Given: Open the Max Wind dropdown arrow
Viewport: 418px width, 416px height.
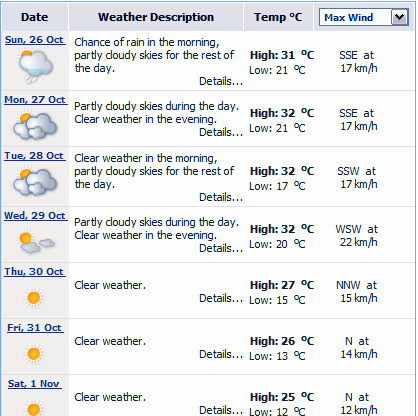Looking at the screenshot, I should 399,17.
